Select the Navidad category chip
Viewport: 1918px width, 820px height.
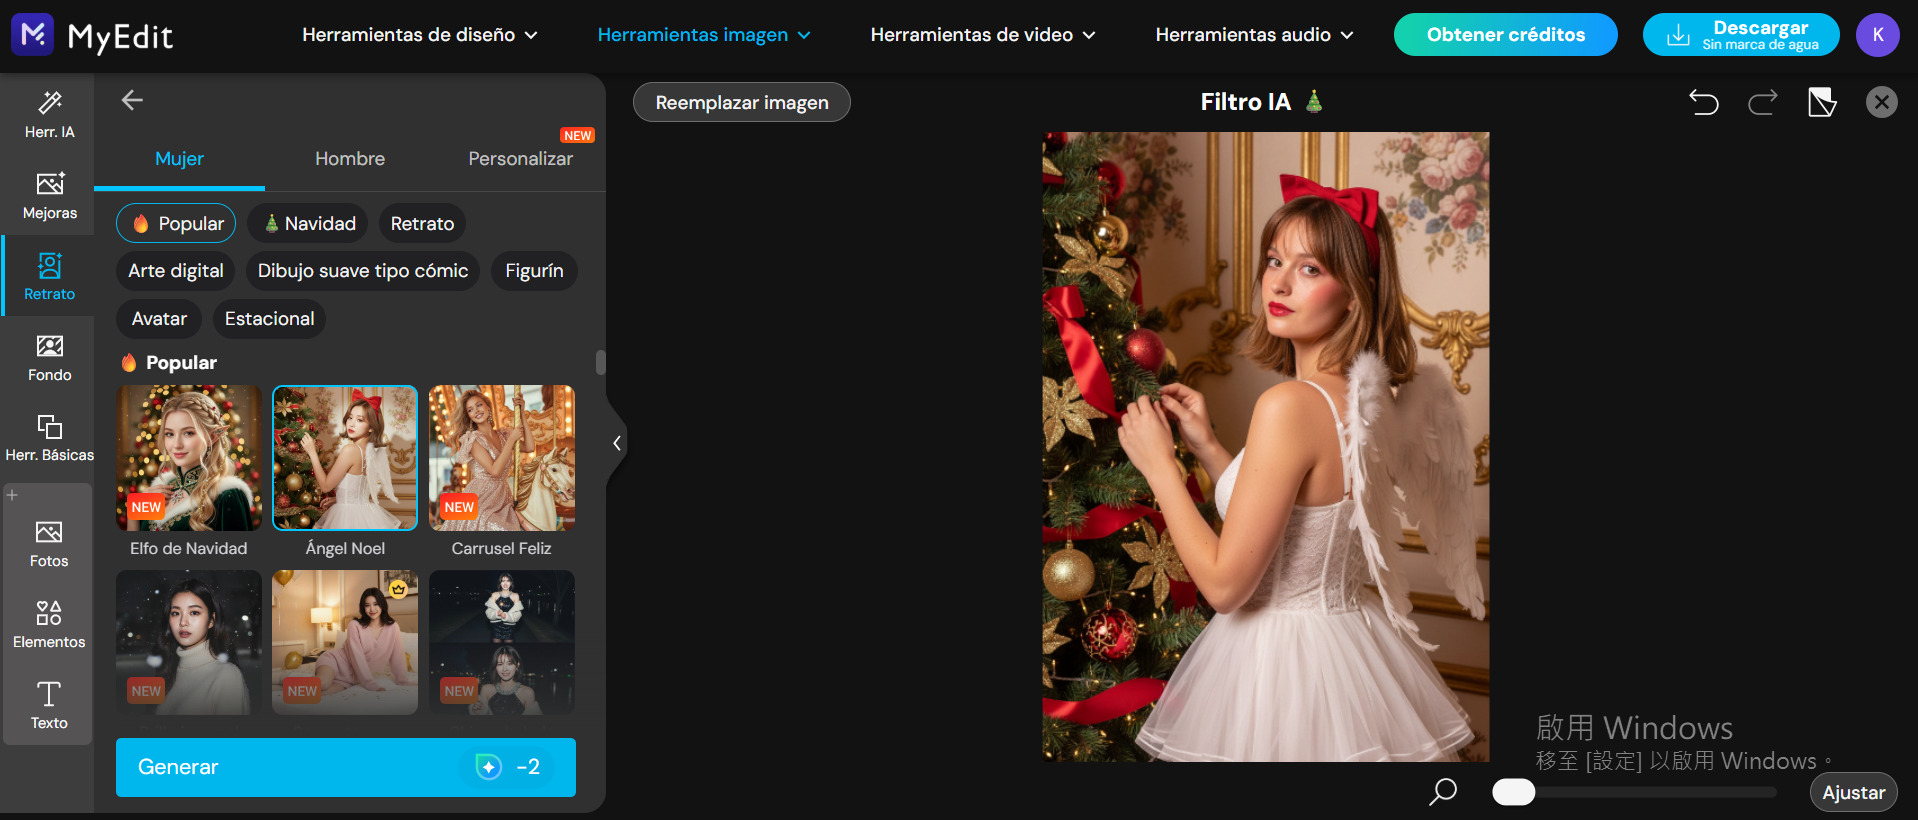(308, 224)
